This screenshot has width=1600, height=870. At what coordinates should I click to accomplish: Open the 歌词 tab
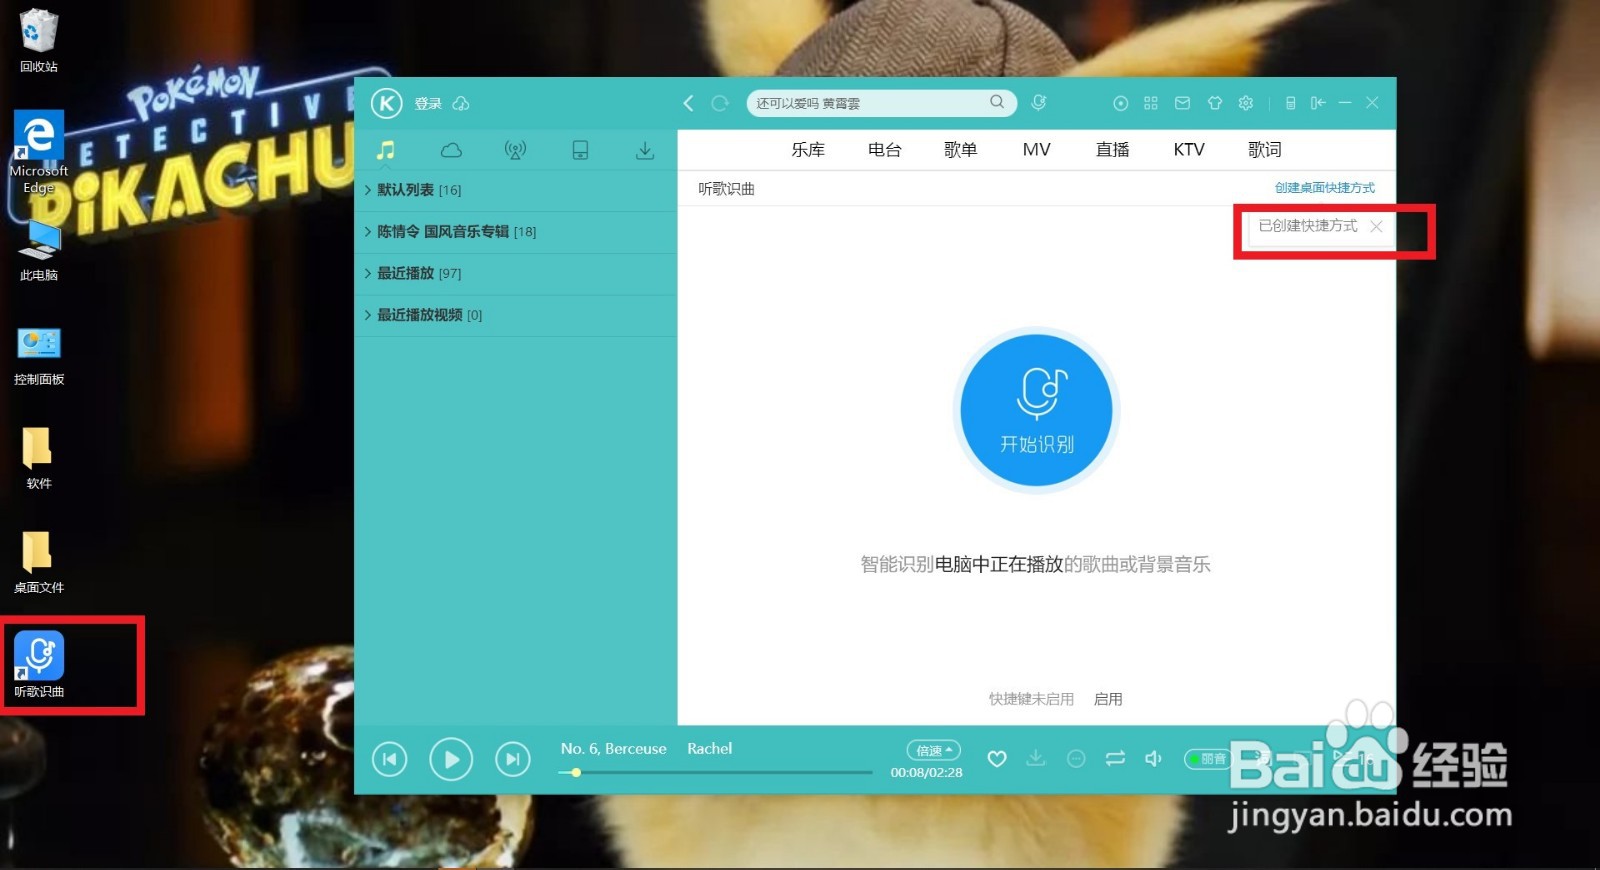tap(1264, 150)
